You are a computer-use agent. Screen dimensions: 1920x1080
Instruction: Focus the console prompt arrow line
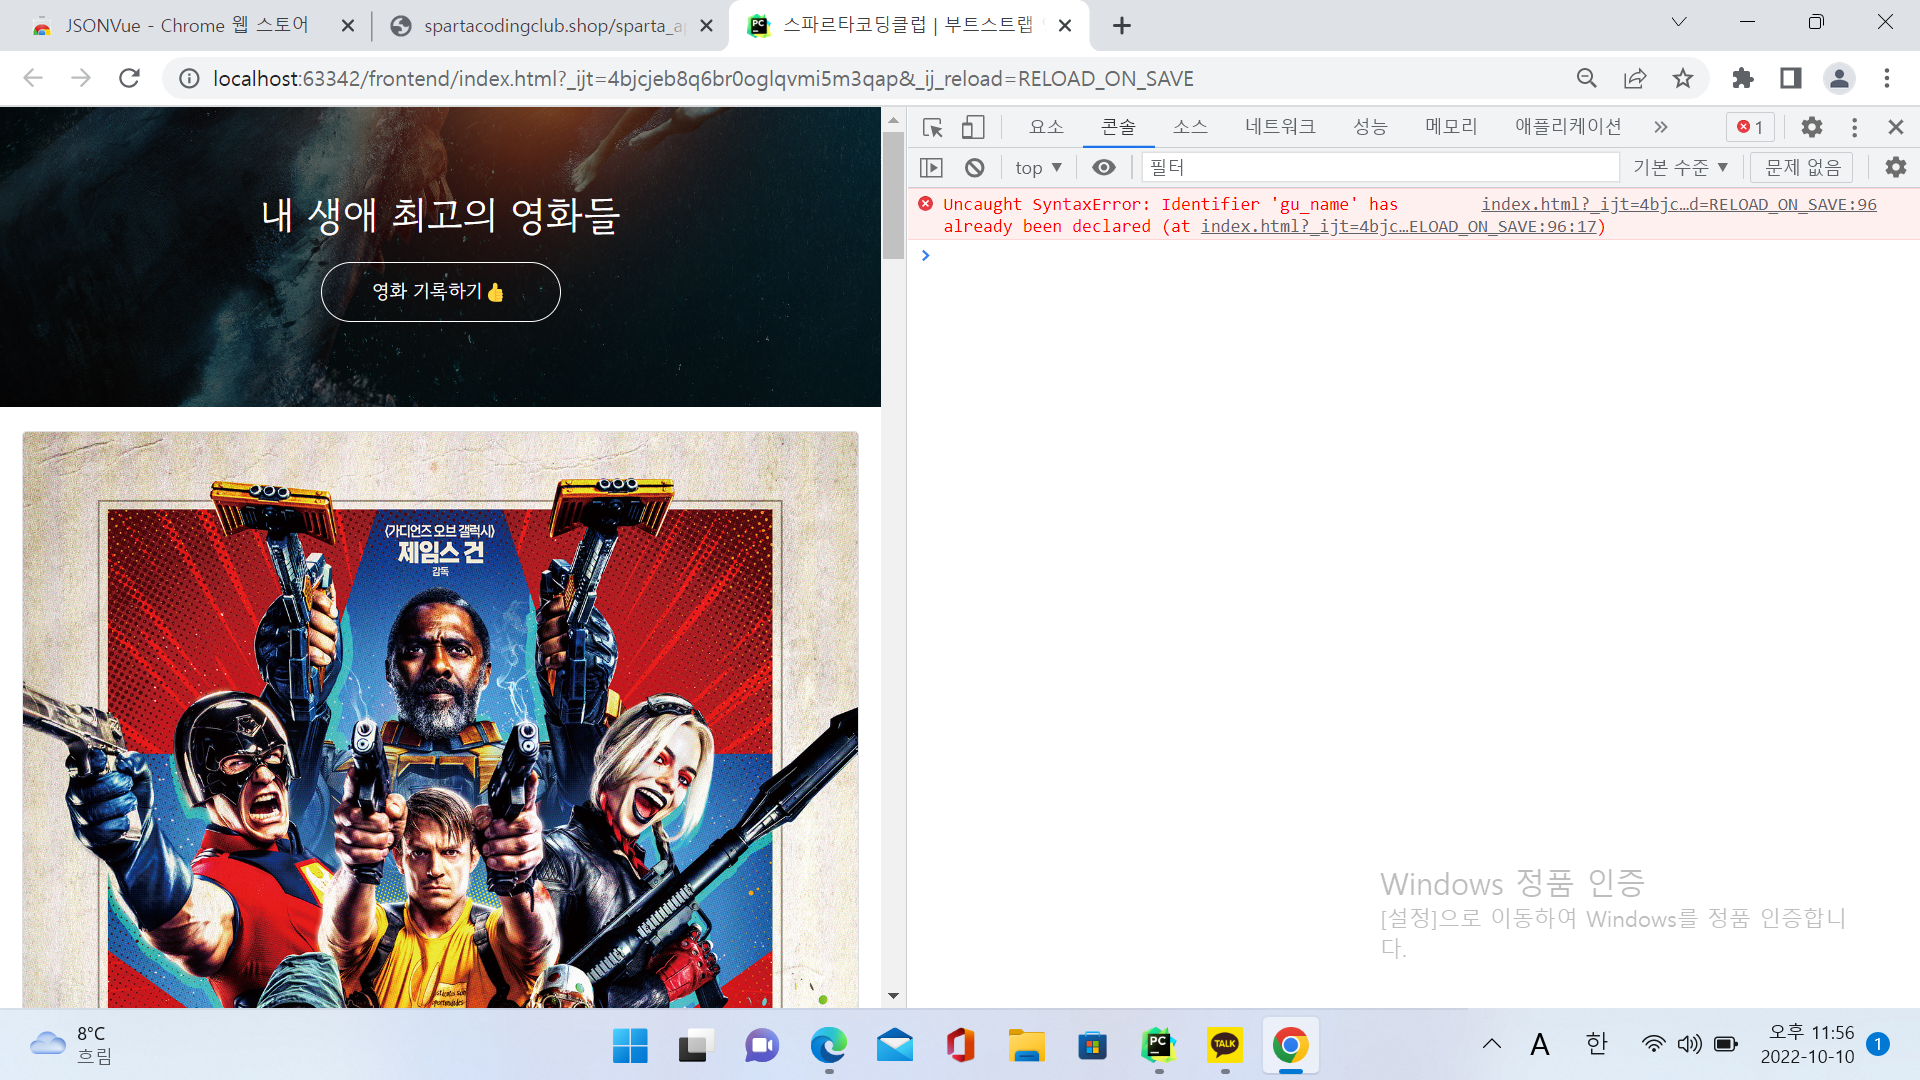(x=1413, y=256)
